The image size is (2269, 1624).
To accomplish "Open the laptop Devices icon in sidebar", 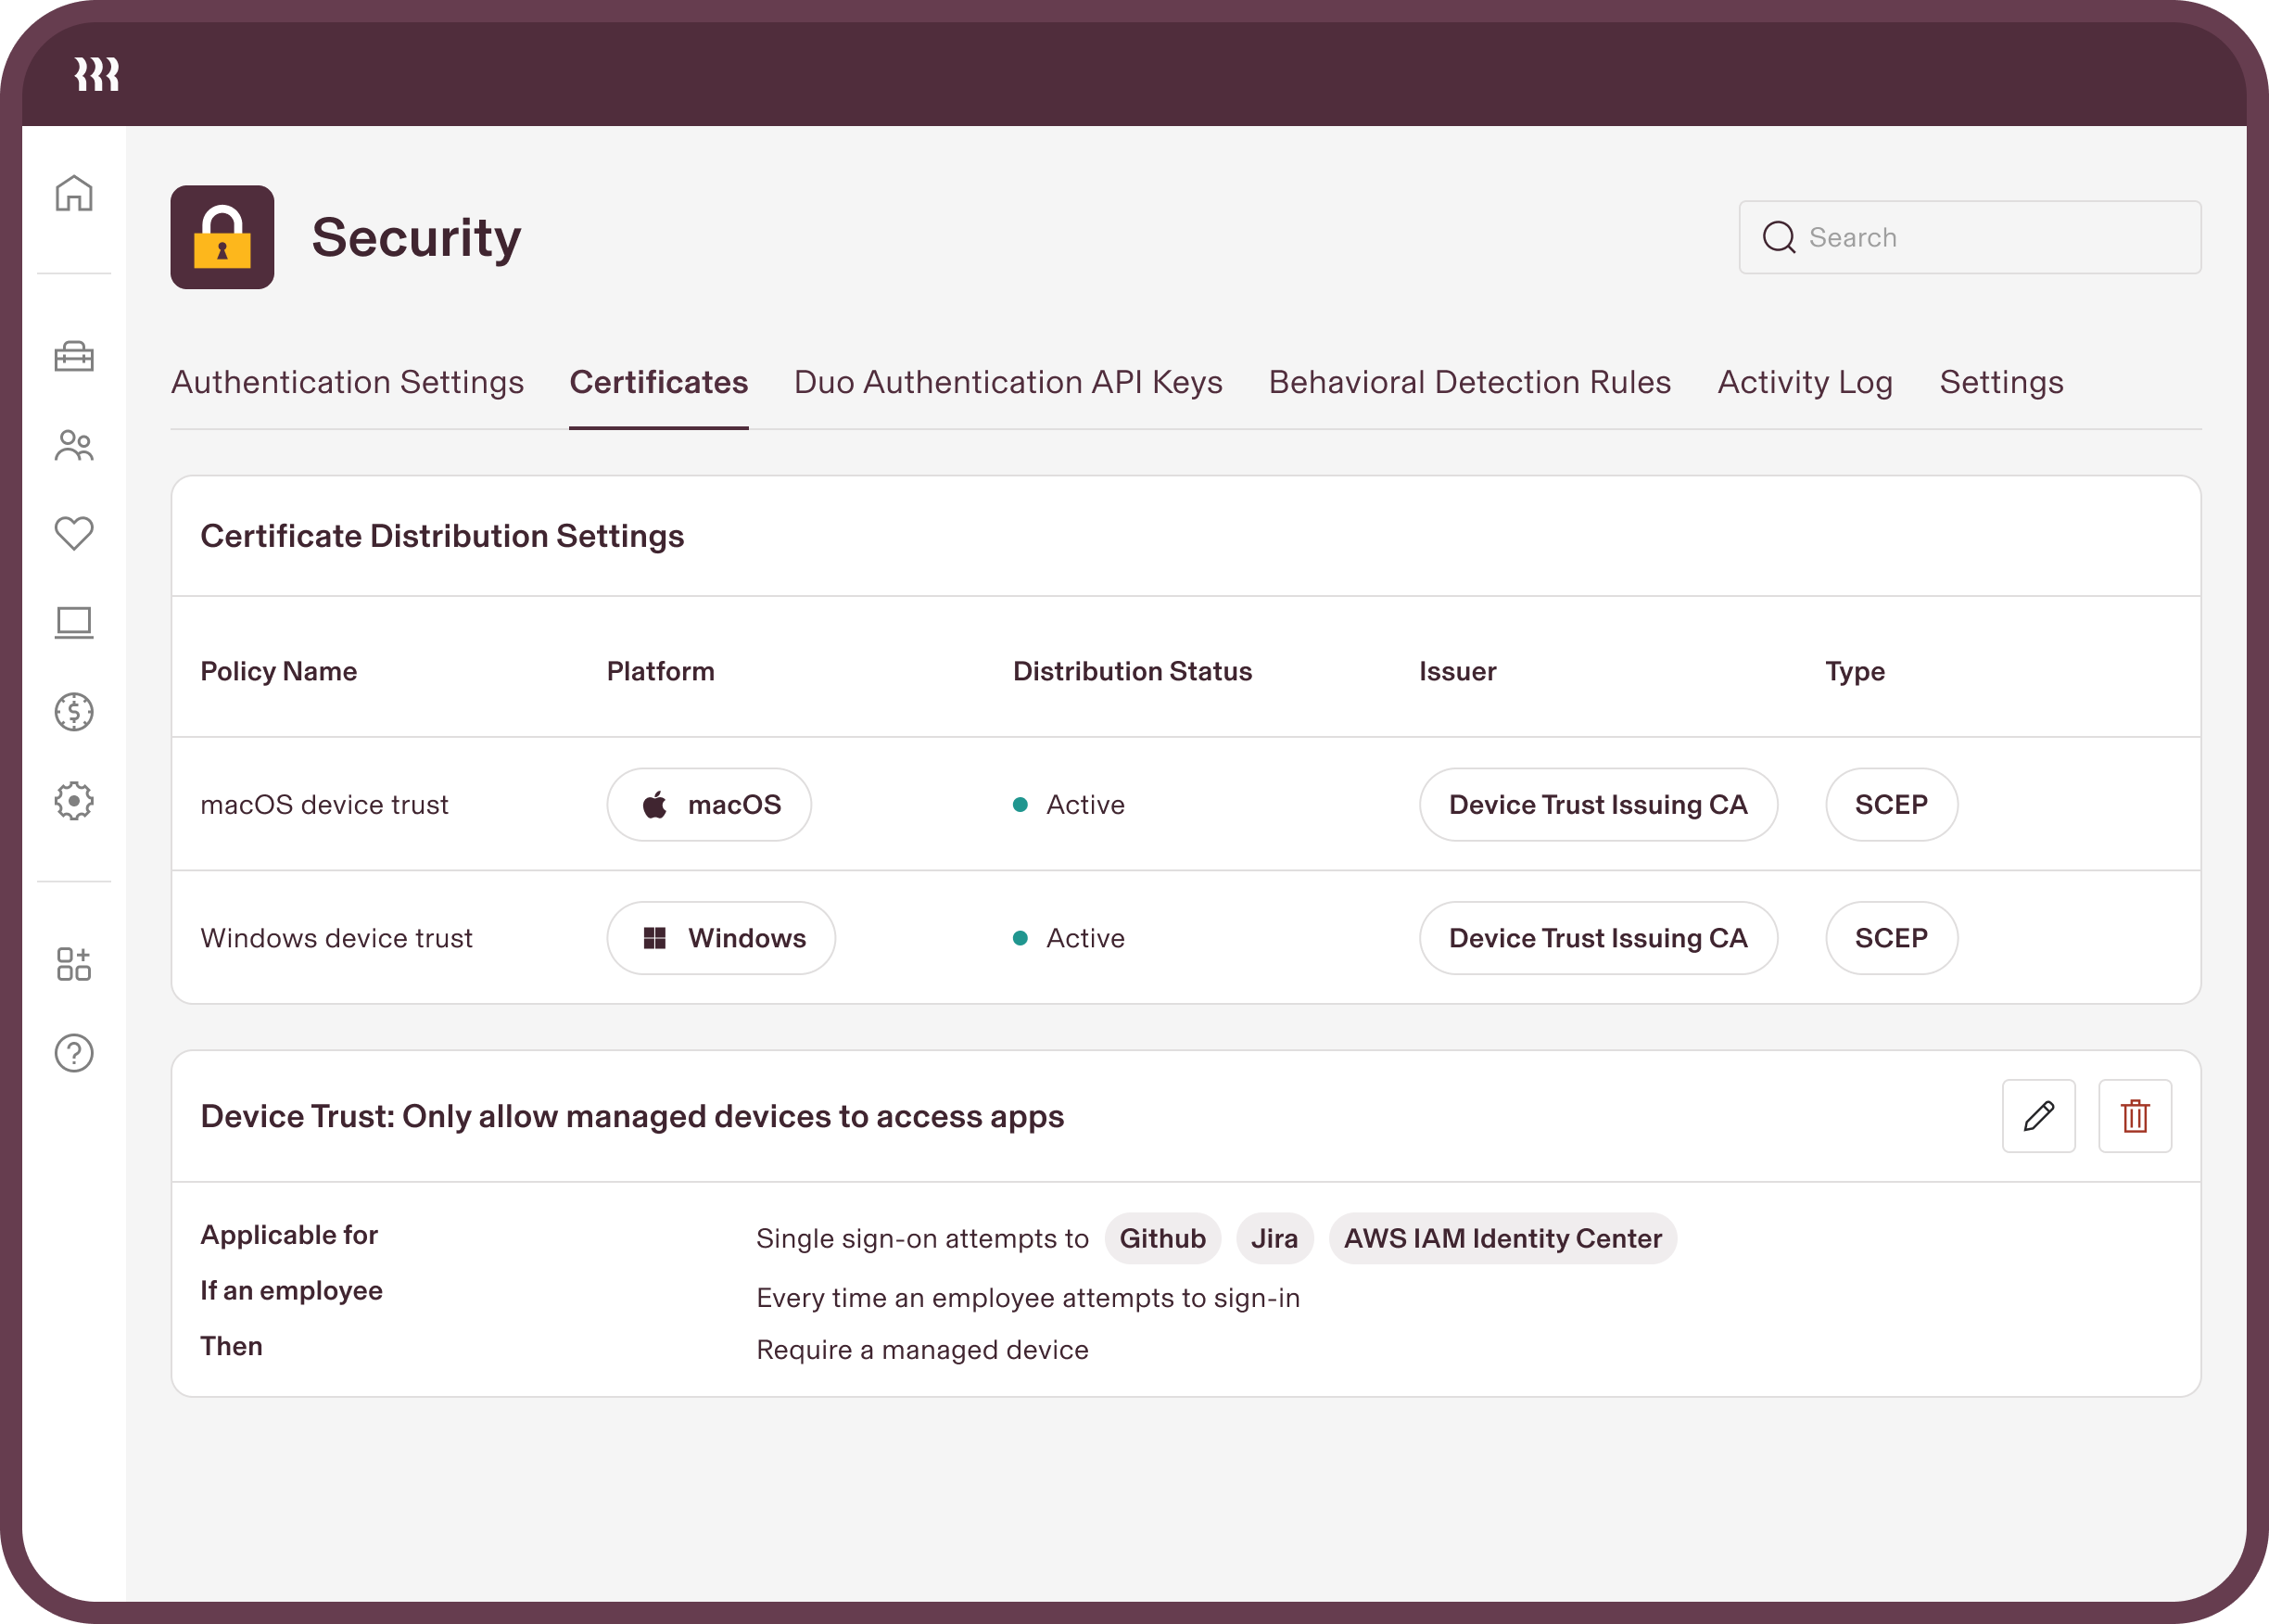I will pos(74,622).
